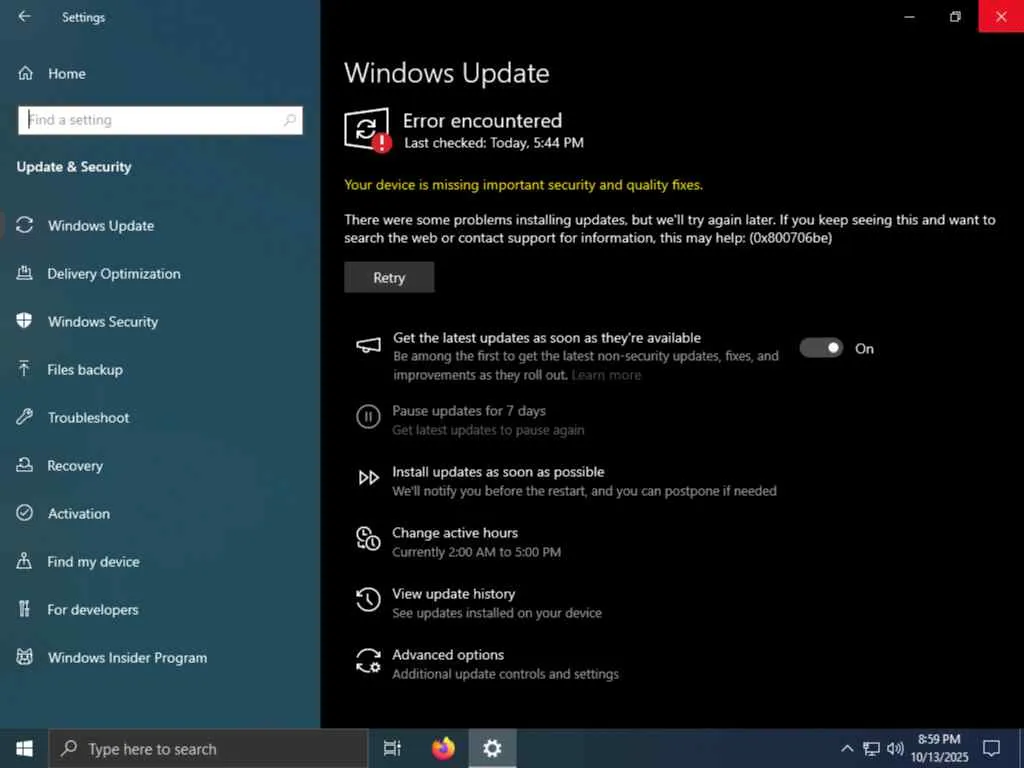Viewport: 1024px width, 768px height.
Task: Open the volume speaker control
Action: [x=895, y=748]
